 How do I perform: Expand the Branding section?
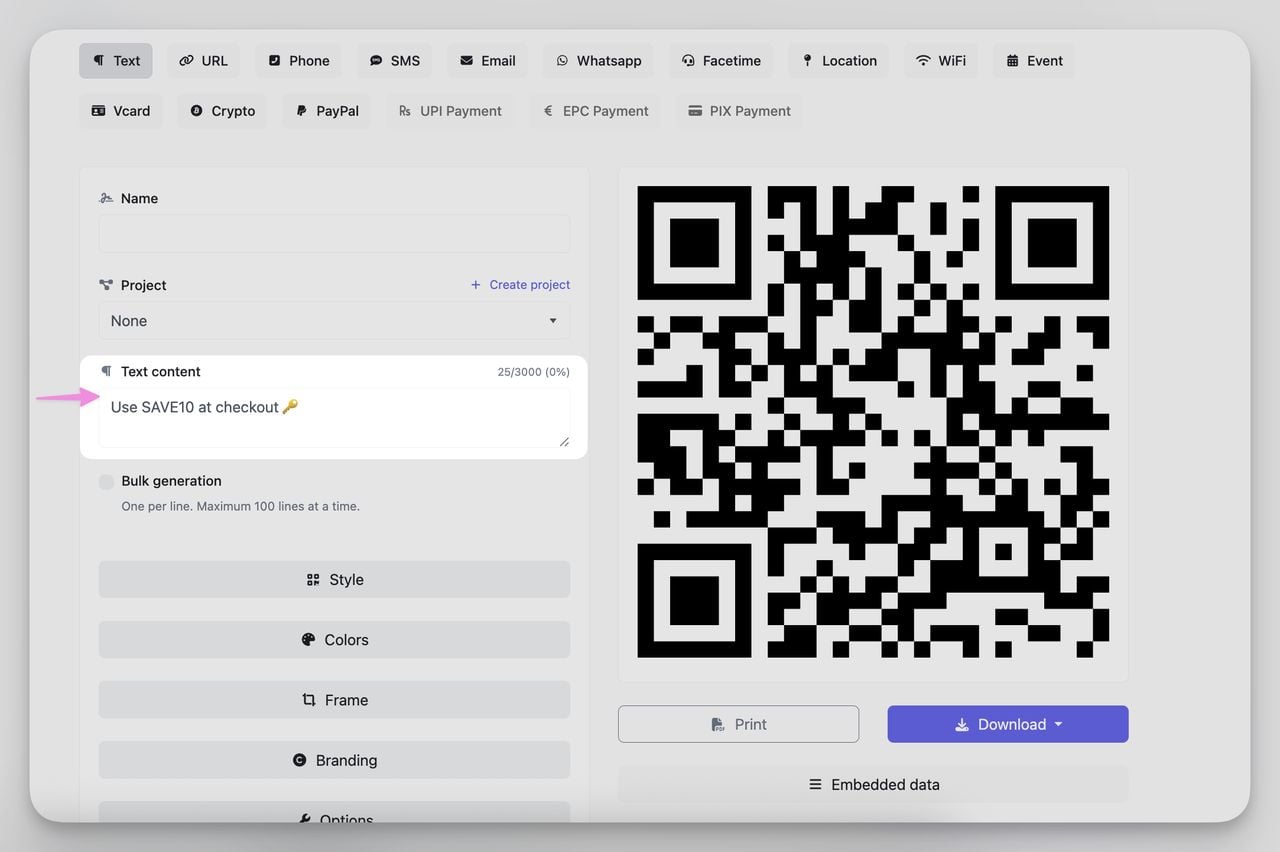[x=334, y=760]
